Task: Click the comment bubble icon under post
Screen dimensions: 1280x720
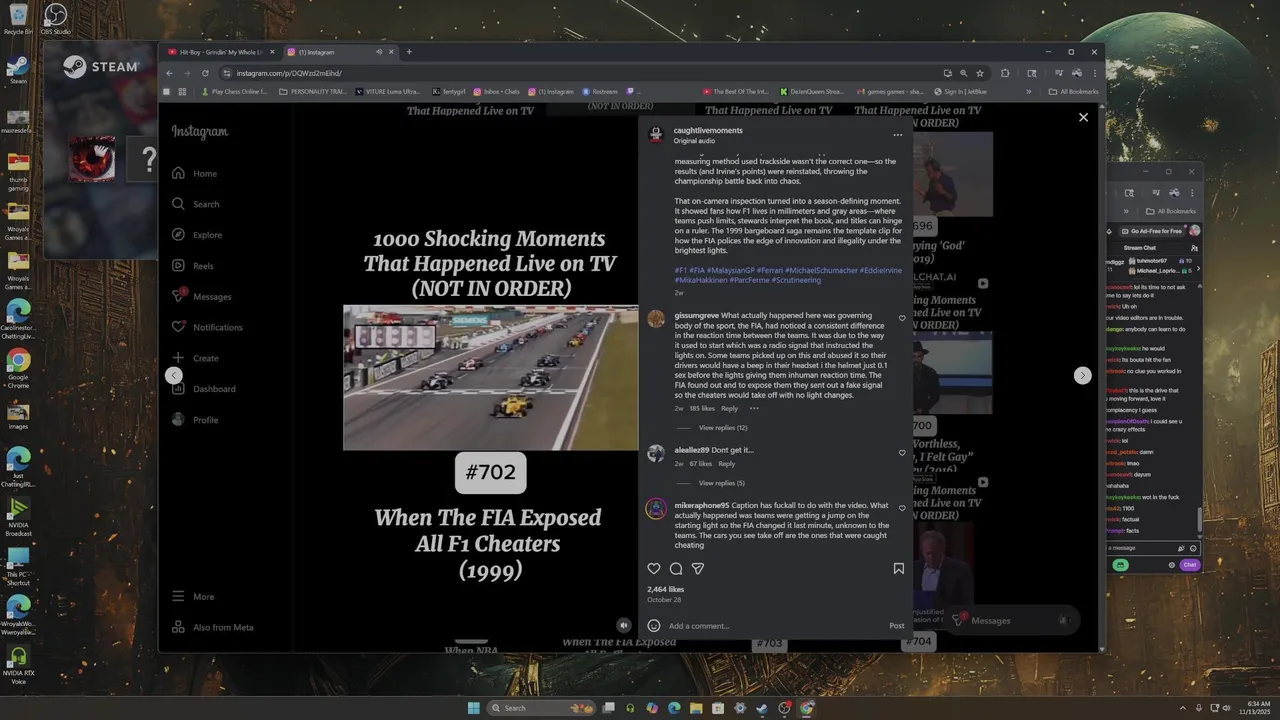Action: (676, 568)
